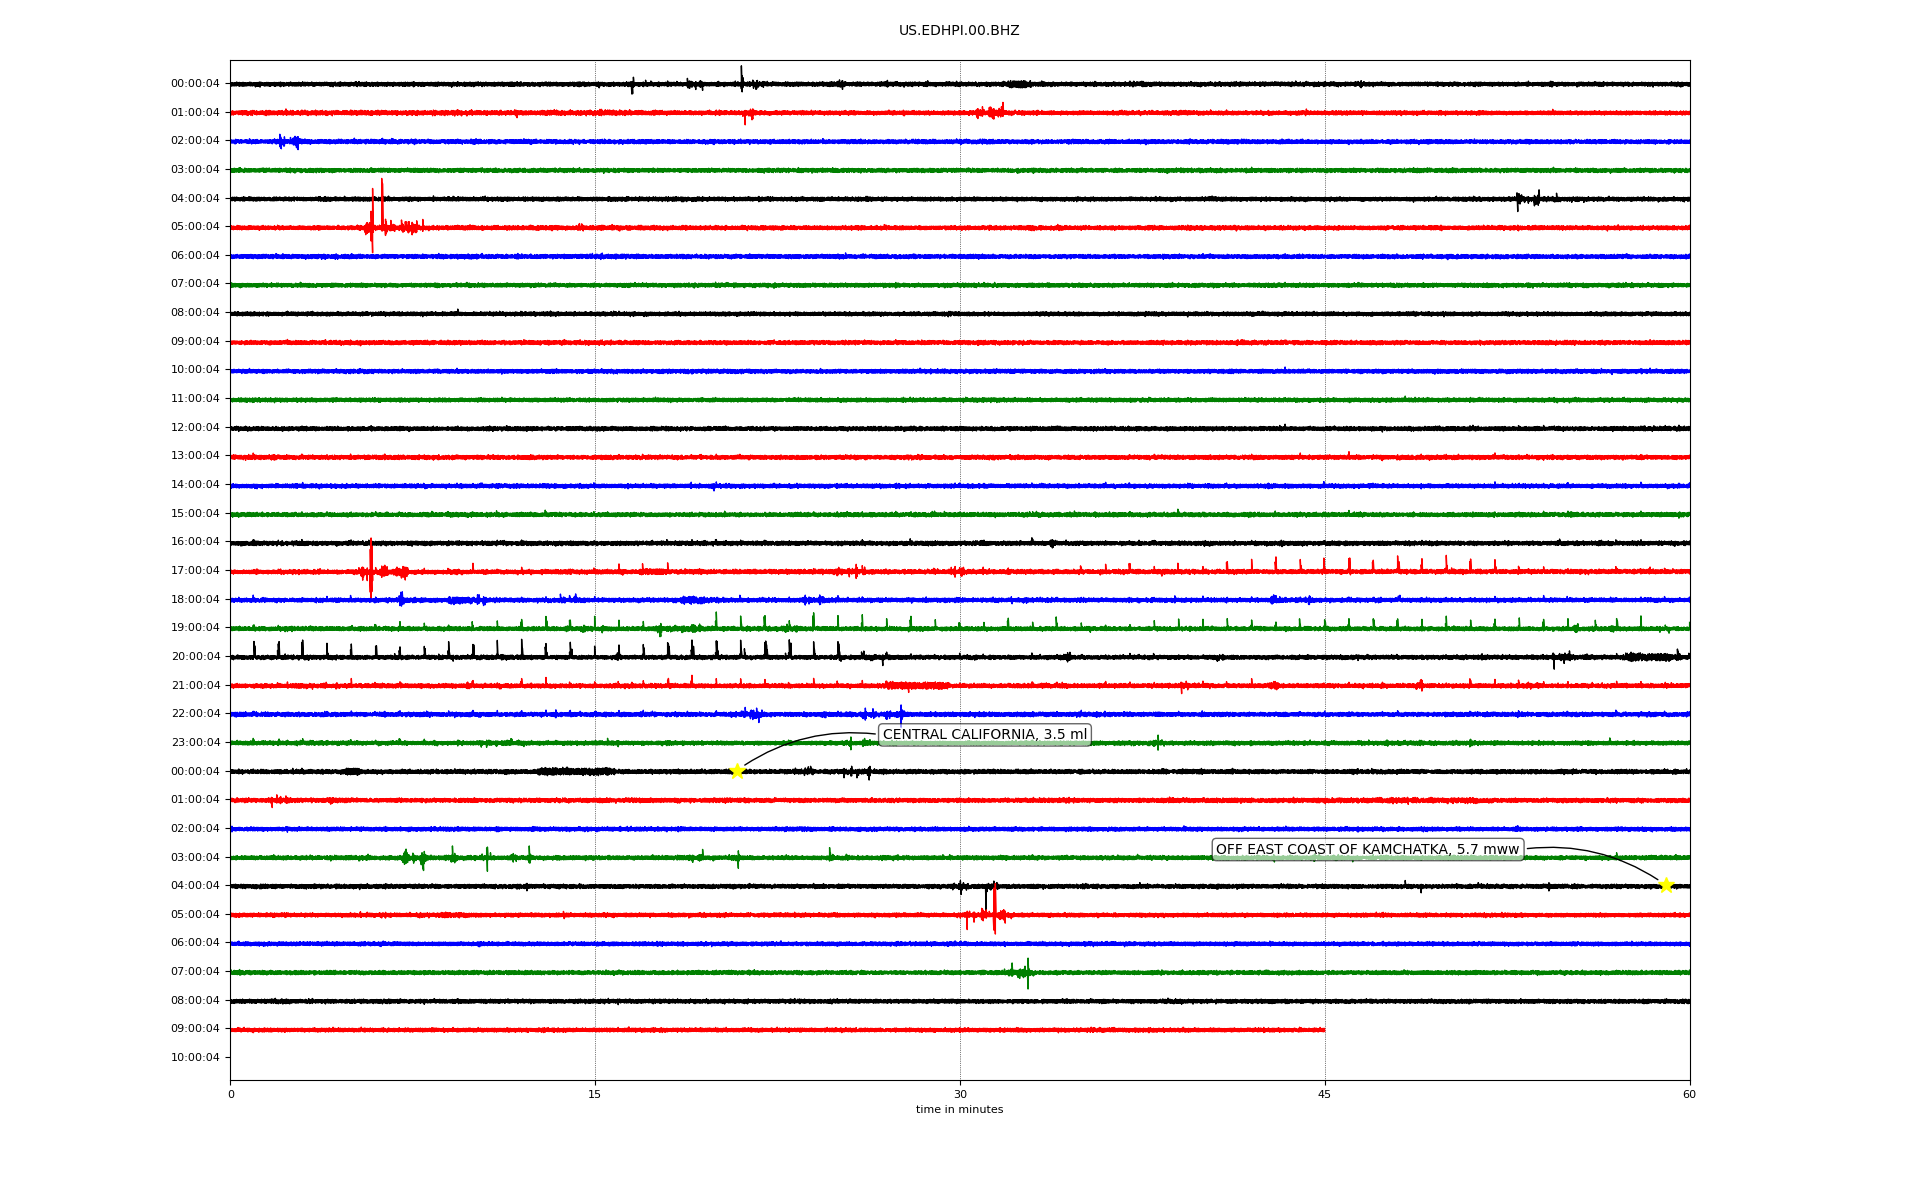The height and width of the screenshot is (1200, 1920).
Task: Click the 0 tick on time axis
Action: 231,1094
